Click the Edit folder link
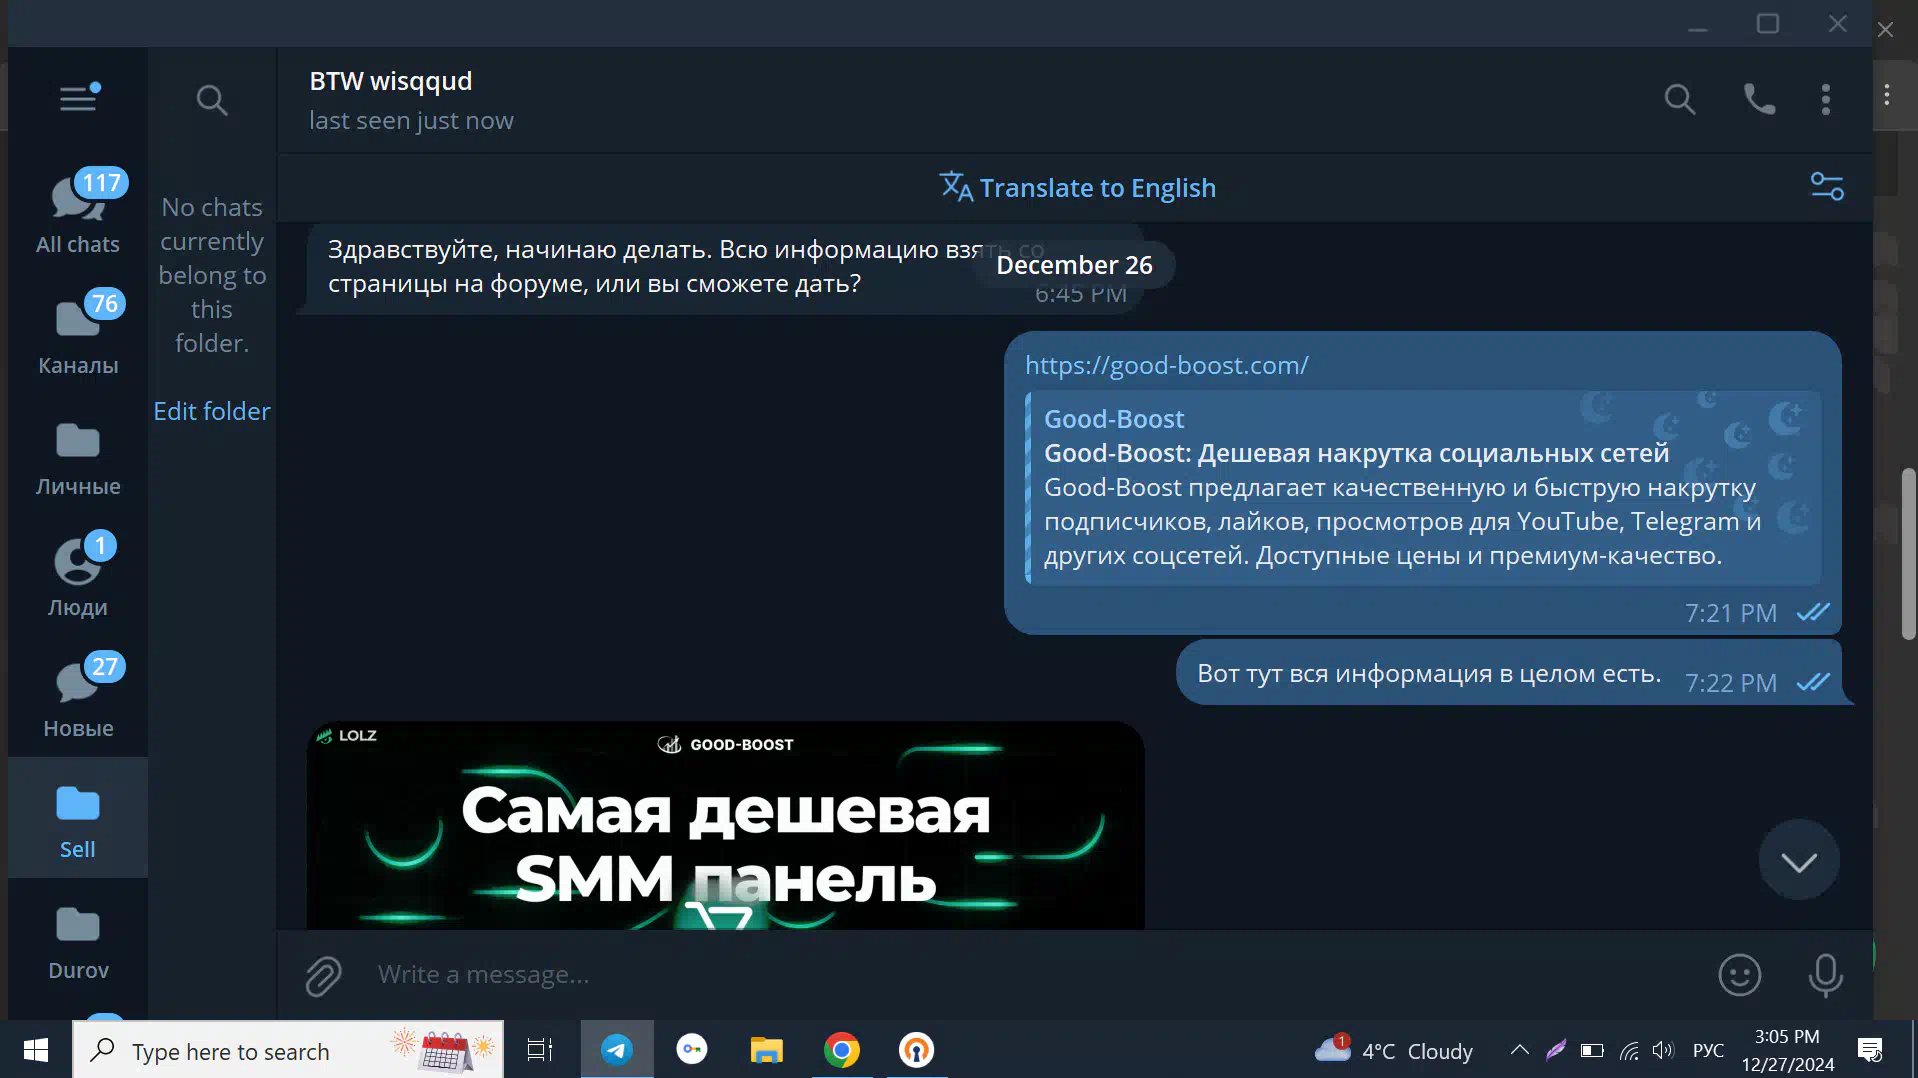 pyautogui.click(x=211, y=411)
